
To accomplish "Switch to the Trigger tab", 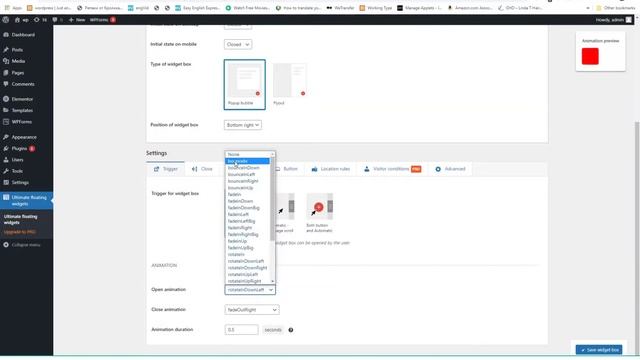I will pyautogui.click(x=165, y=169).
